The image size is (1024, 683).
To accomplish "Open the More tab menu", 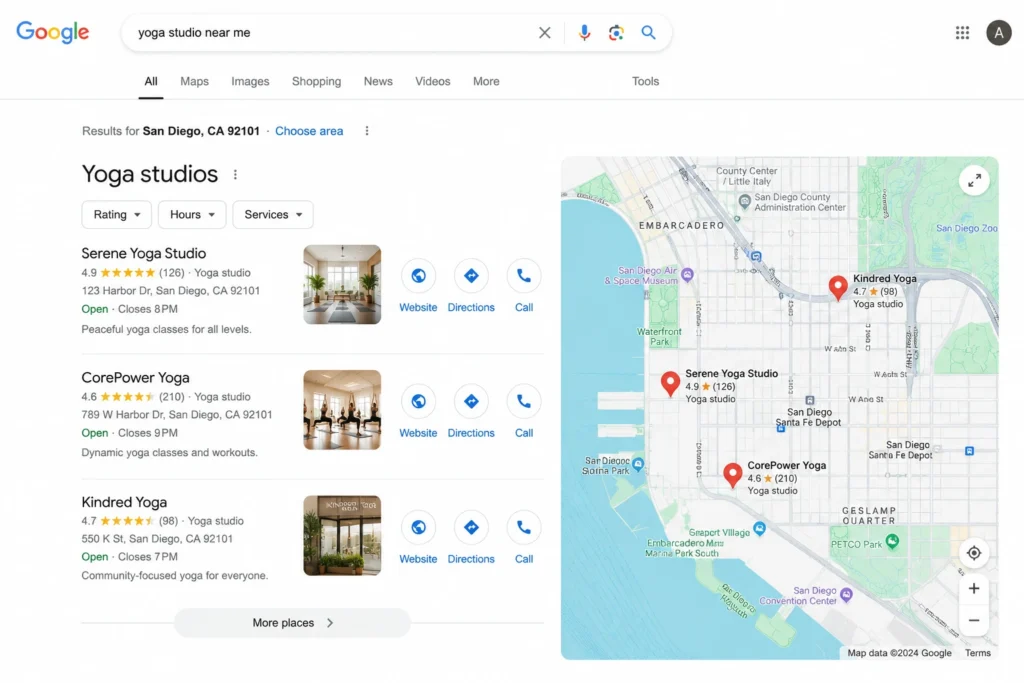I will [x=486, y=82].
